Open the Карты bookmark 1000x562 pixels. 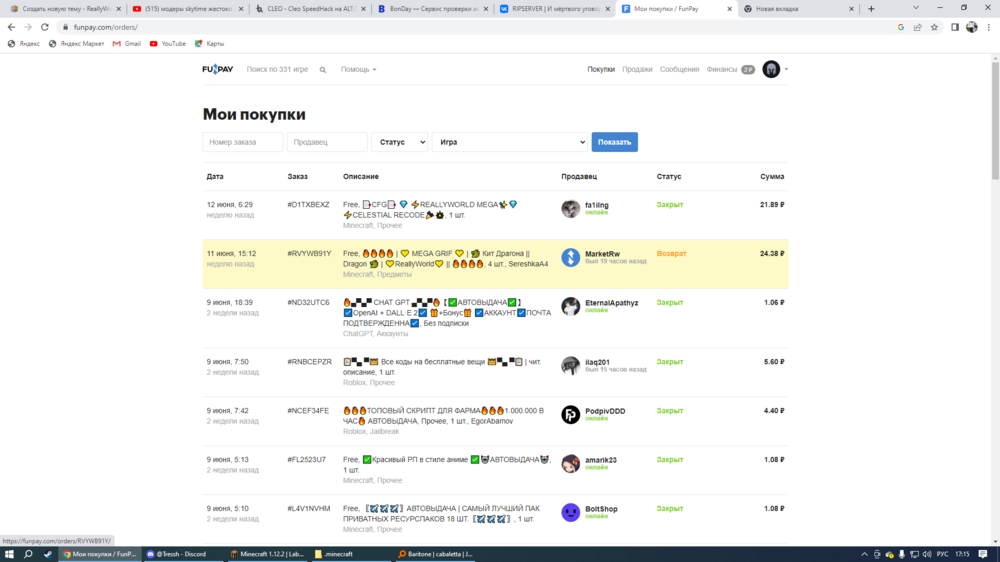click(209, 43)
